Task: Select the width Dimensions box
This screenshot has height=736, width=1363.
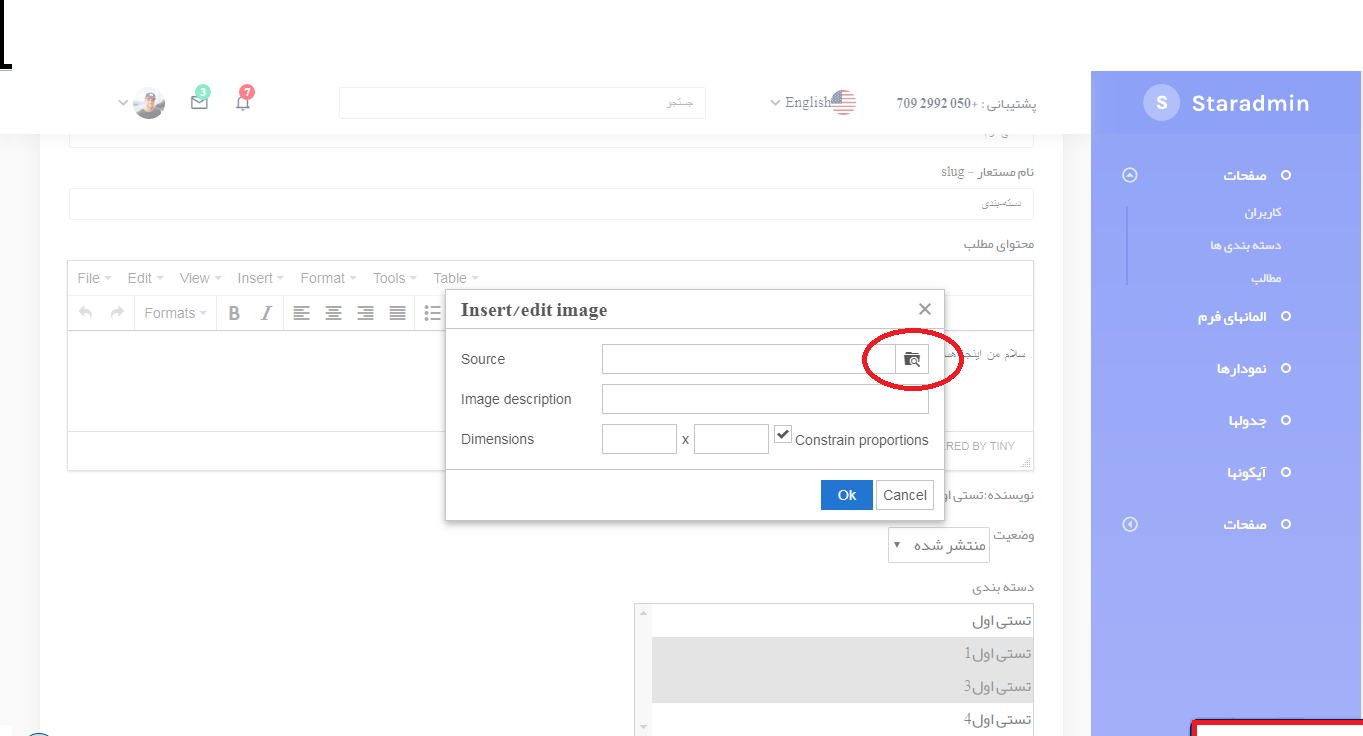Action: pos(640,439)
